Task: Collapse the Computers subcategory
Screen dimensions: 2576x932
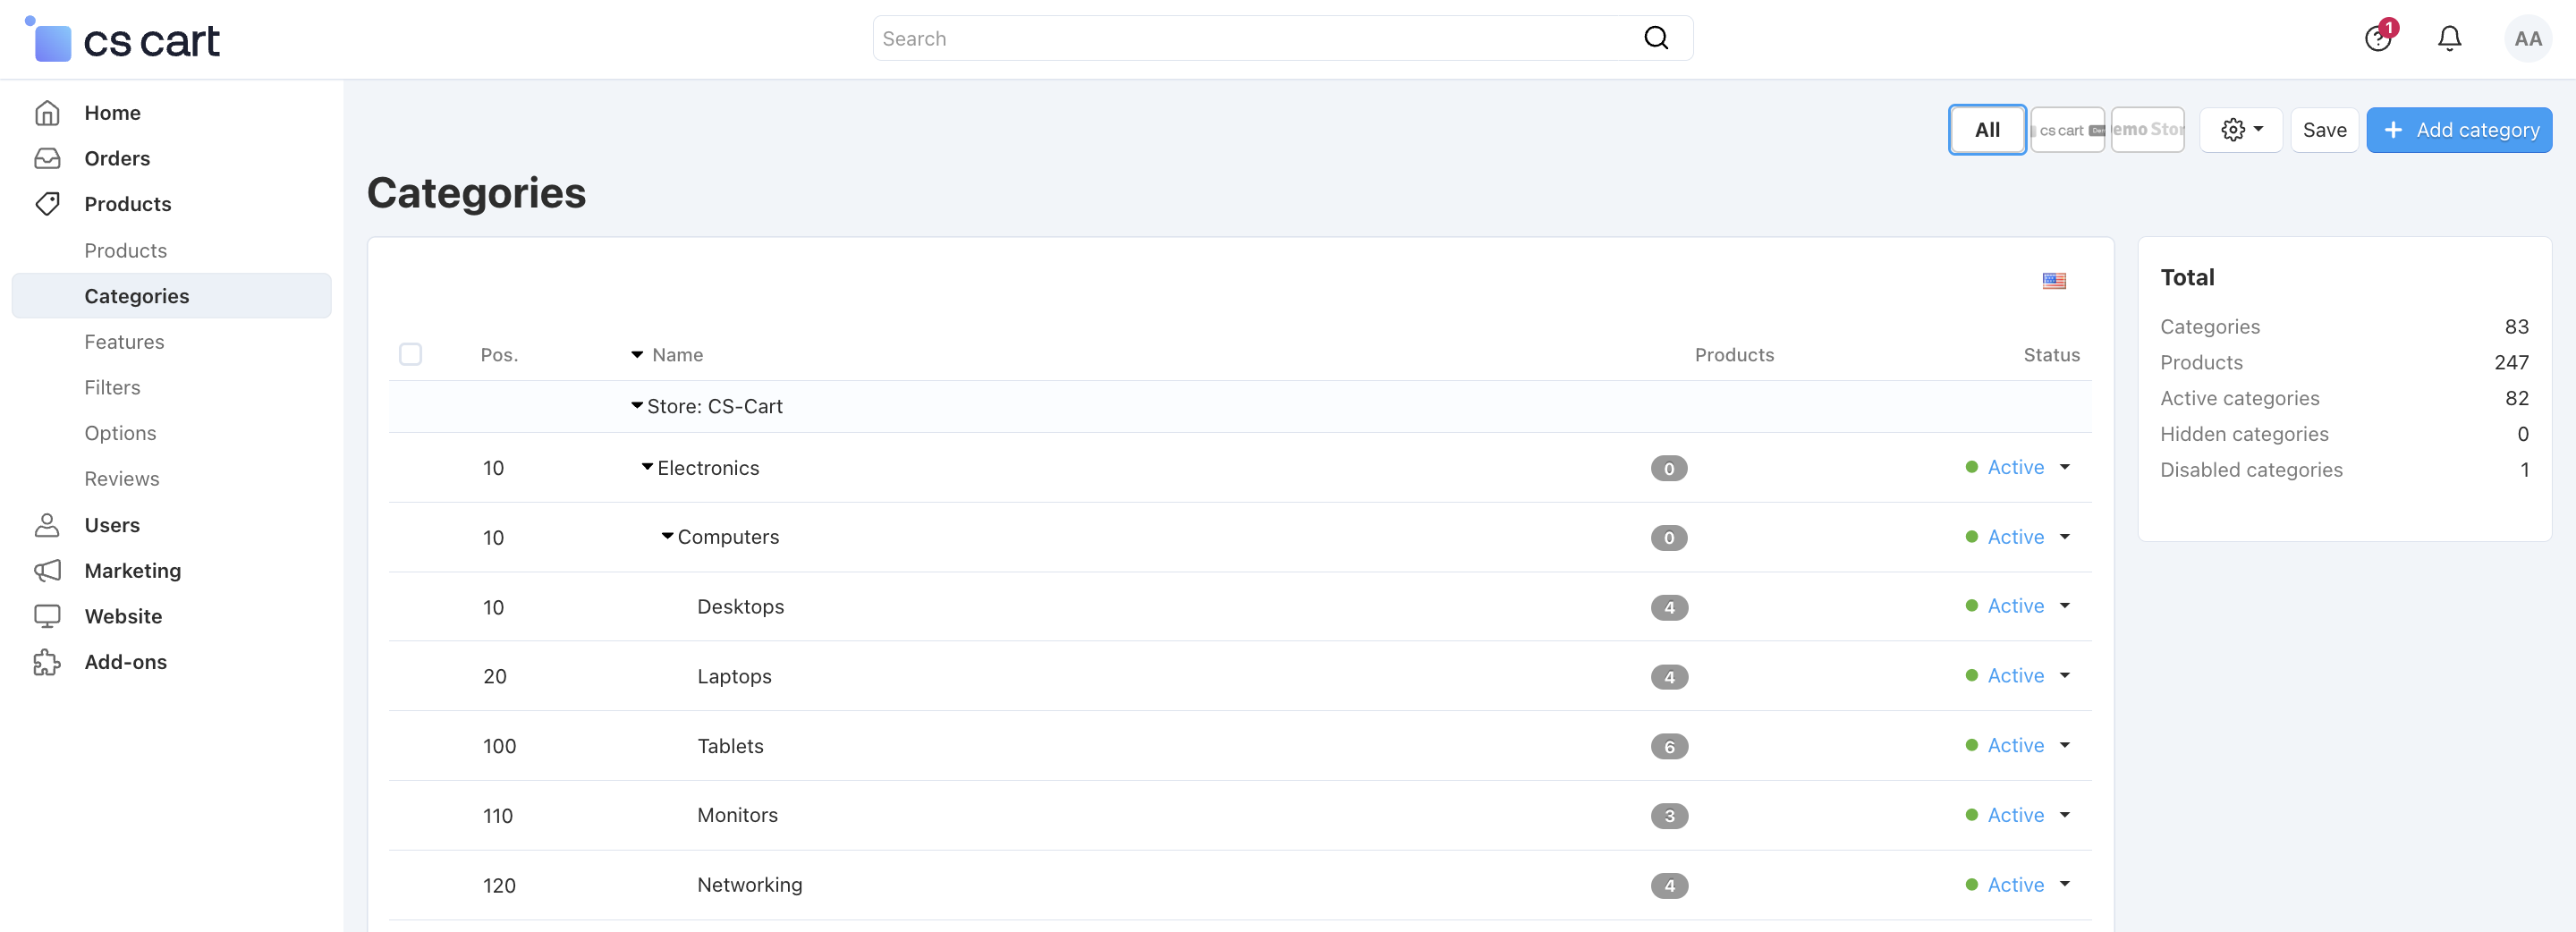Action: (667, 536)
